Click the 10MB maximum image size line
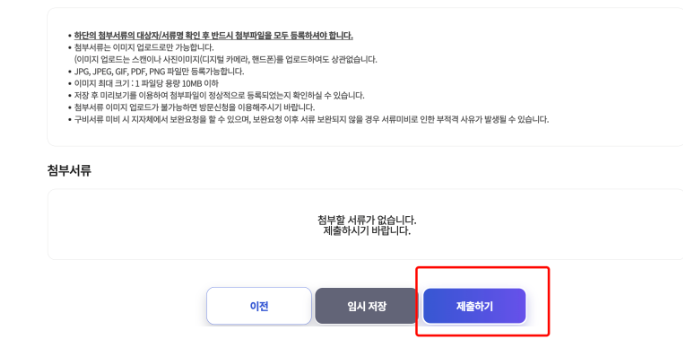The height and width of the screenshot is (361, 683). point(146,83)
